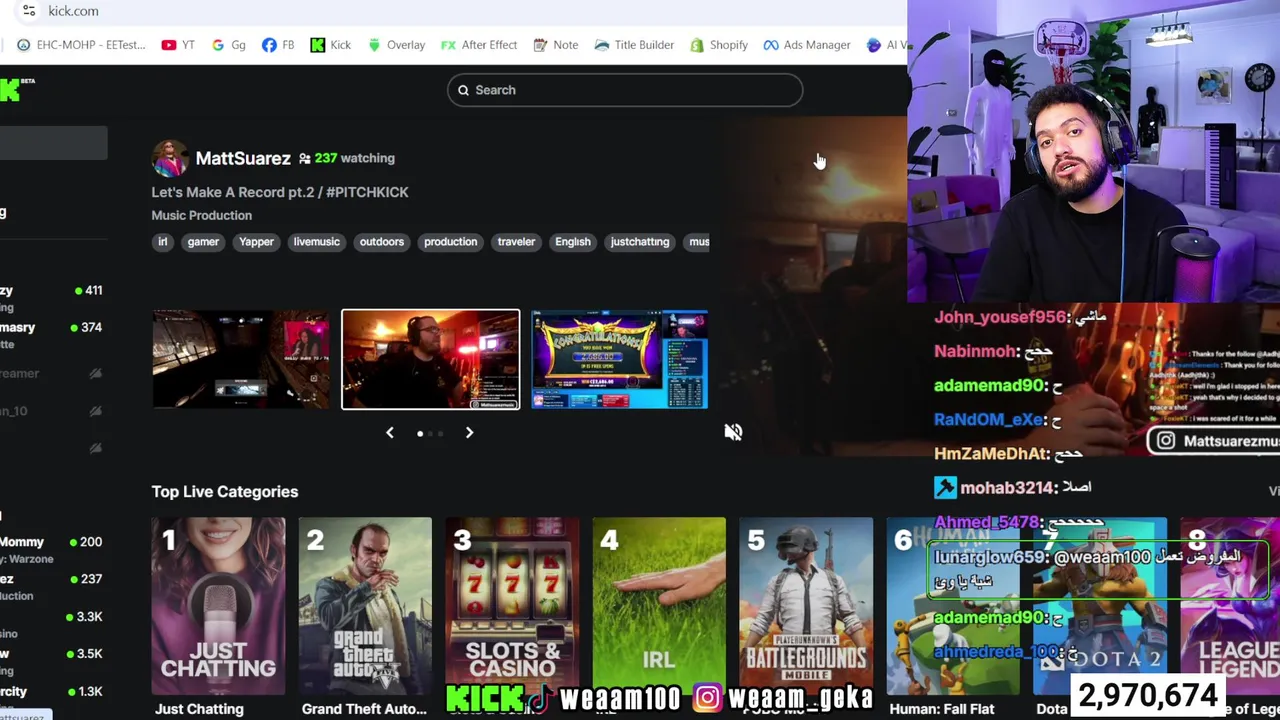Open the Just Chatting category card
Screen dimensions: 1280x720
click(x=218, y=605)
